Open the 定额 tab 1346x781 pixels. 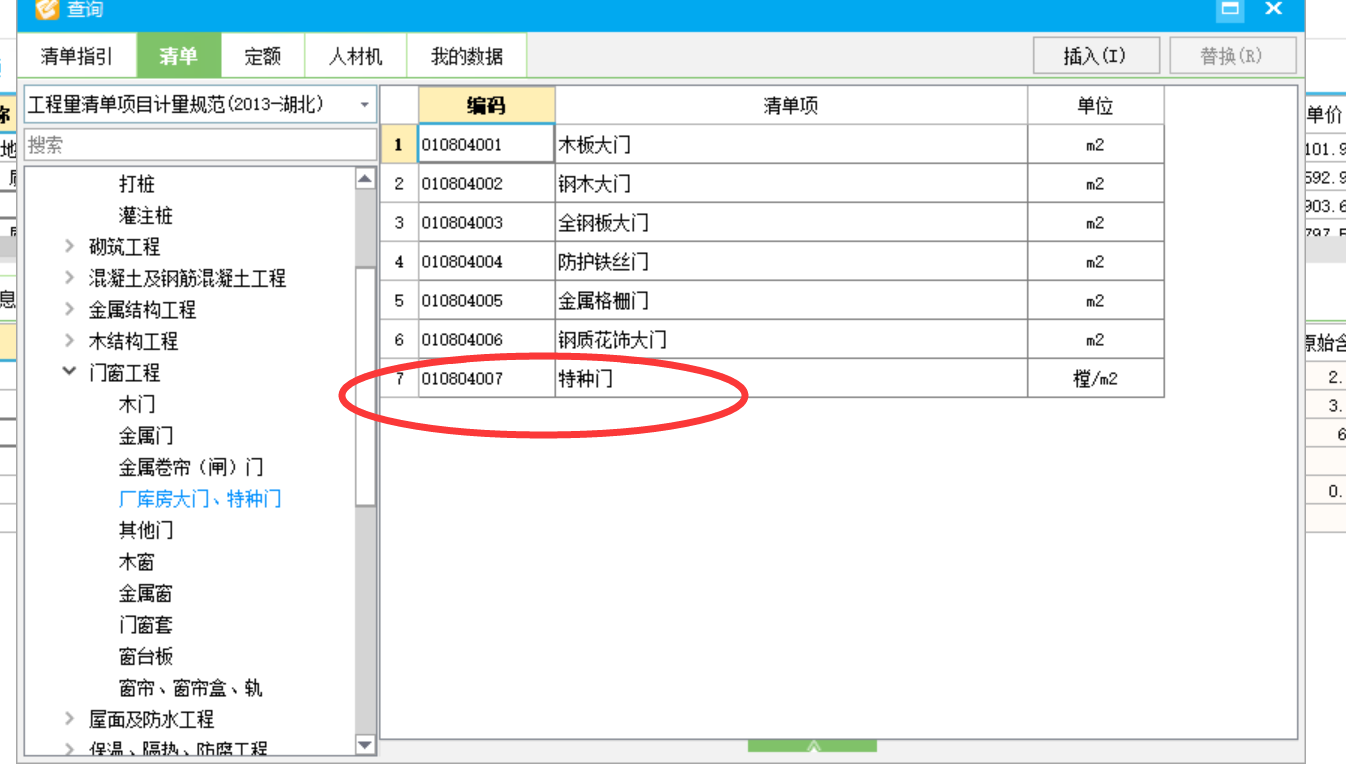point(262,57)
